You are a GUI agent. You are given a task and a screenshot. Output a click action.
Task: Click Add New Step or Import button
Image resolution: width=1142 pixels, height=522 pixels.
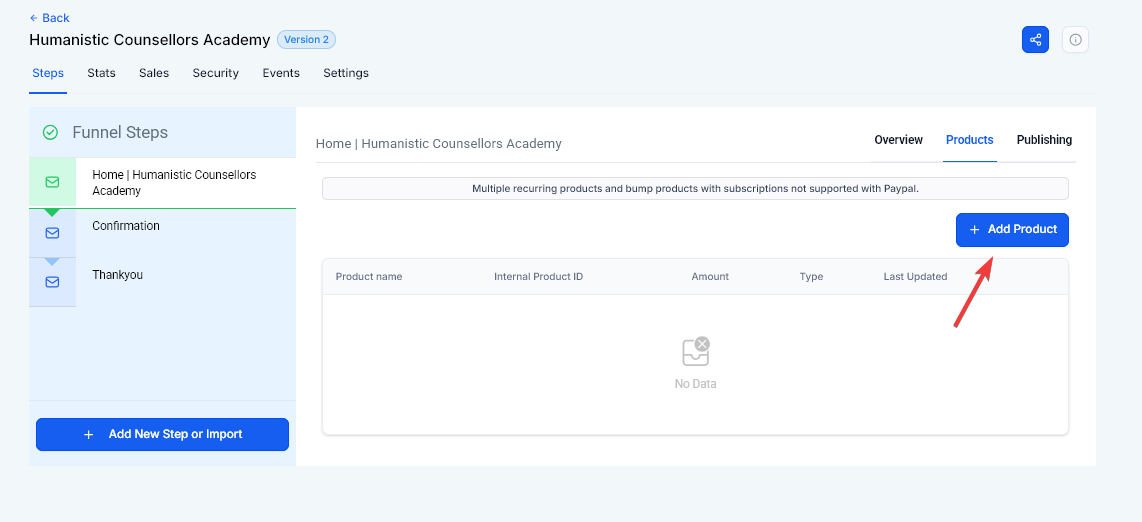point(162,434)
